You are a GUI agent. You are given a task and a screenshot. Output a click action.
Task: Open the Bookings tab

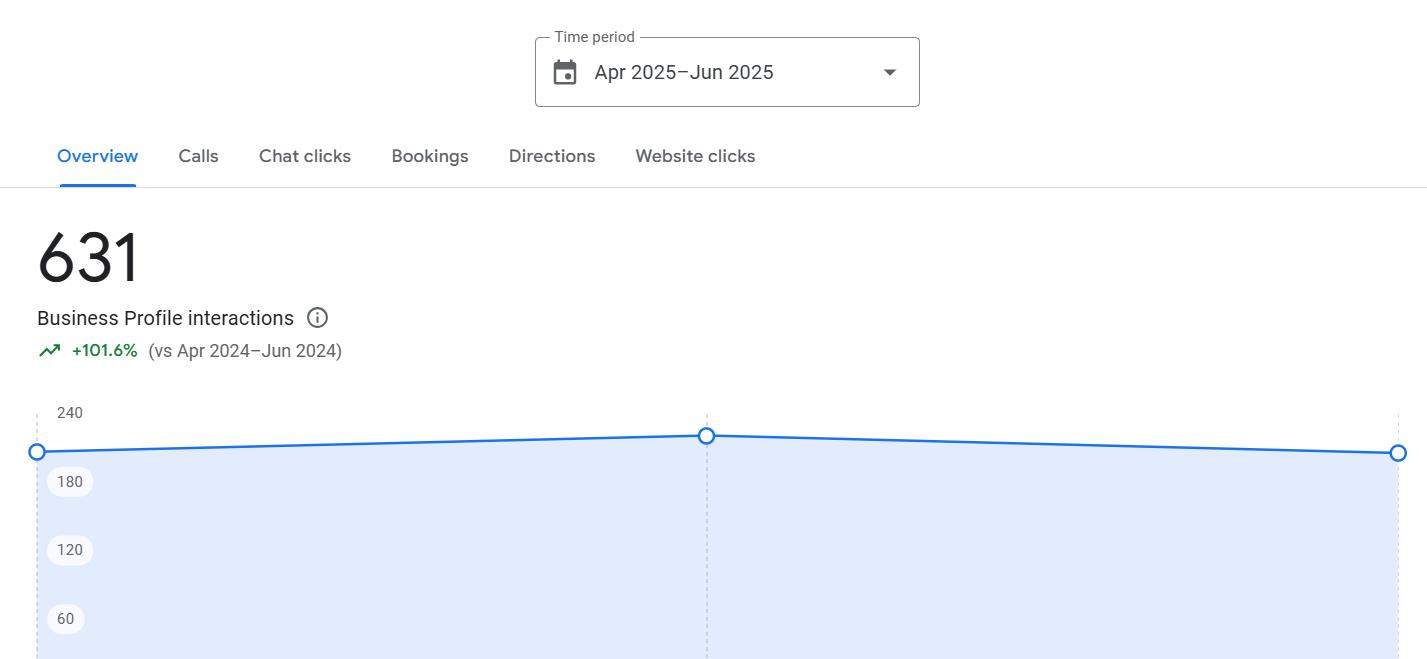click(430, 156)
